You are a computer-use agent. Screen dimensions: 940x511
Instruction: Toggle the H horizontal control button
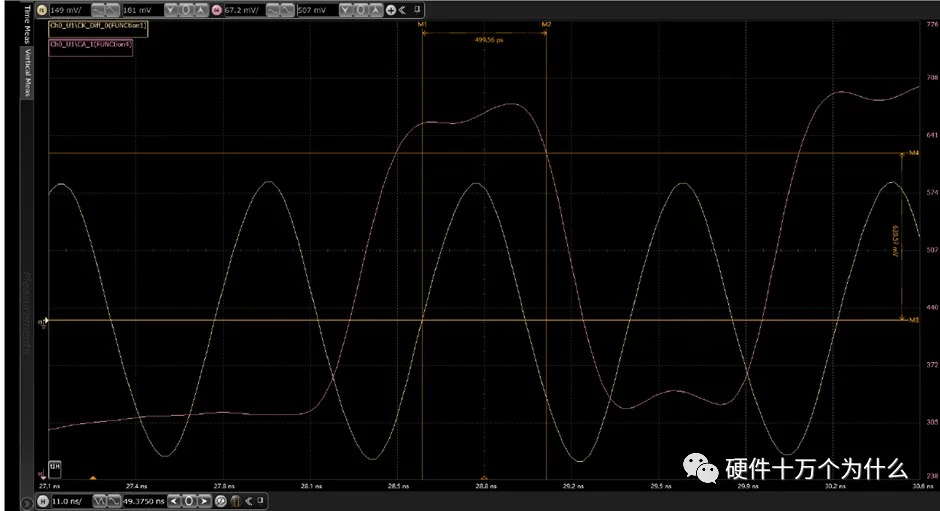tap(42, 499)
